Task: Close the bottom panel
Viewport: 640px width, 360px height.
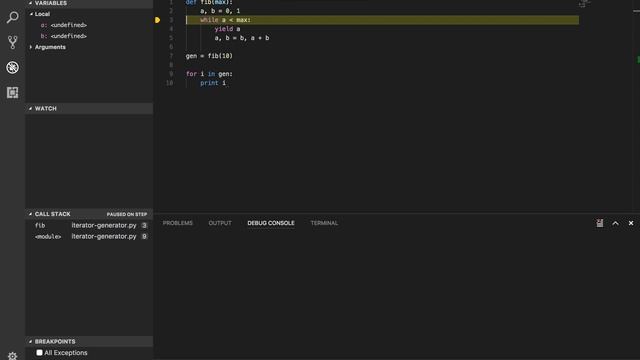Action: [631, 223]
